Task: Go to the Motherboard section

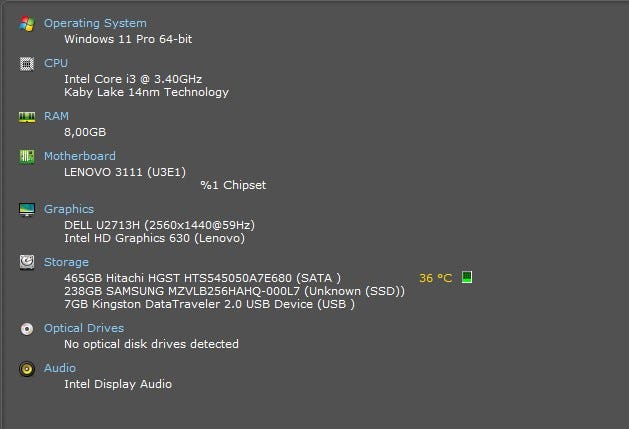Action: pos(80,156)
